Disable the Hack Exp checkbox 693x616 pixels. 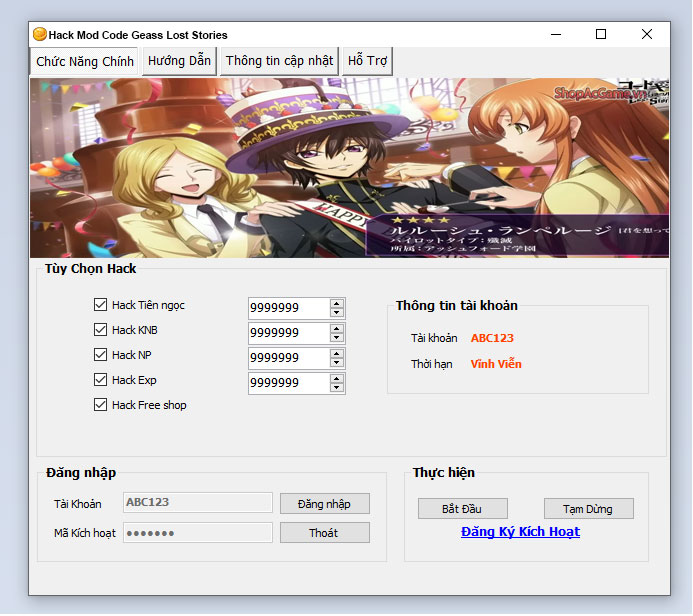click(100, 380)
